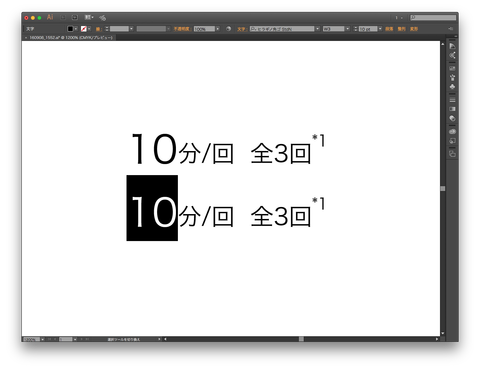Open the Swatches panel icon
The image size is (480, 371).
452,68
